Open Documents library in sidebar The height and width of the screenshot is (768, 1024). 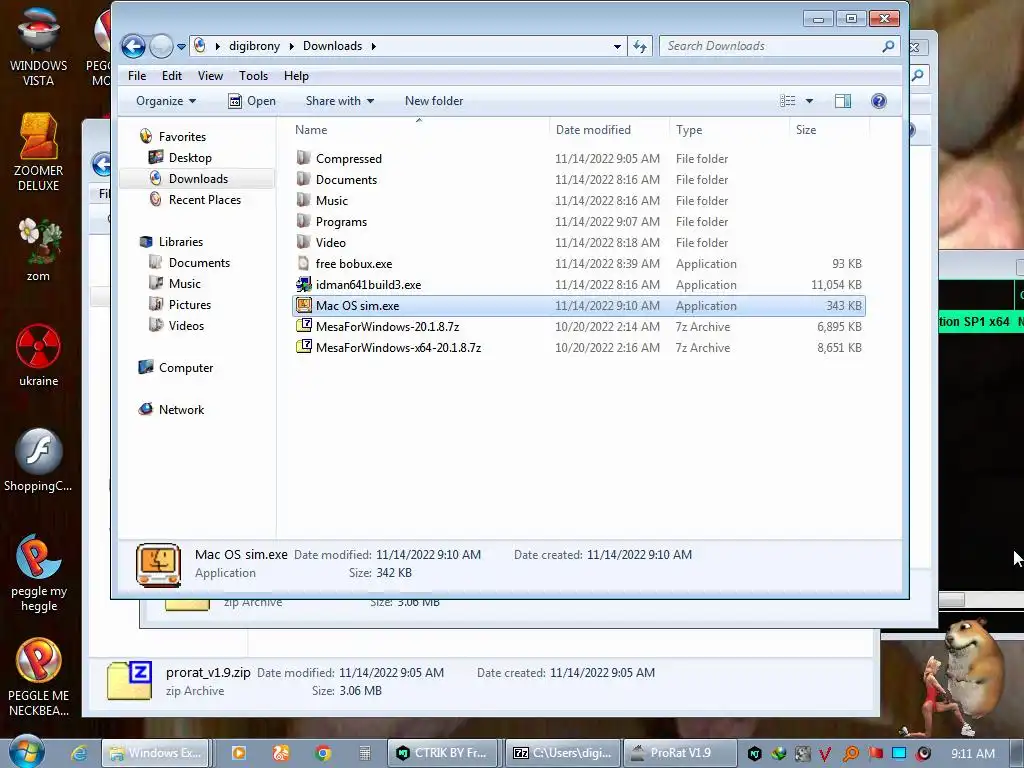click(199, 263)
